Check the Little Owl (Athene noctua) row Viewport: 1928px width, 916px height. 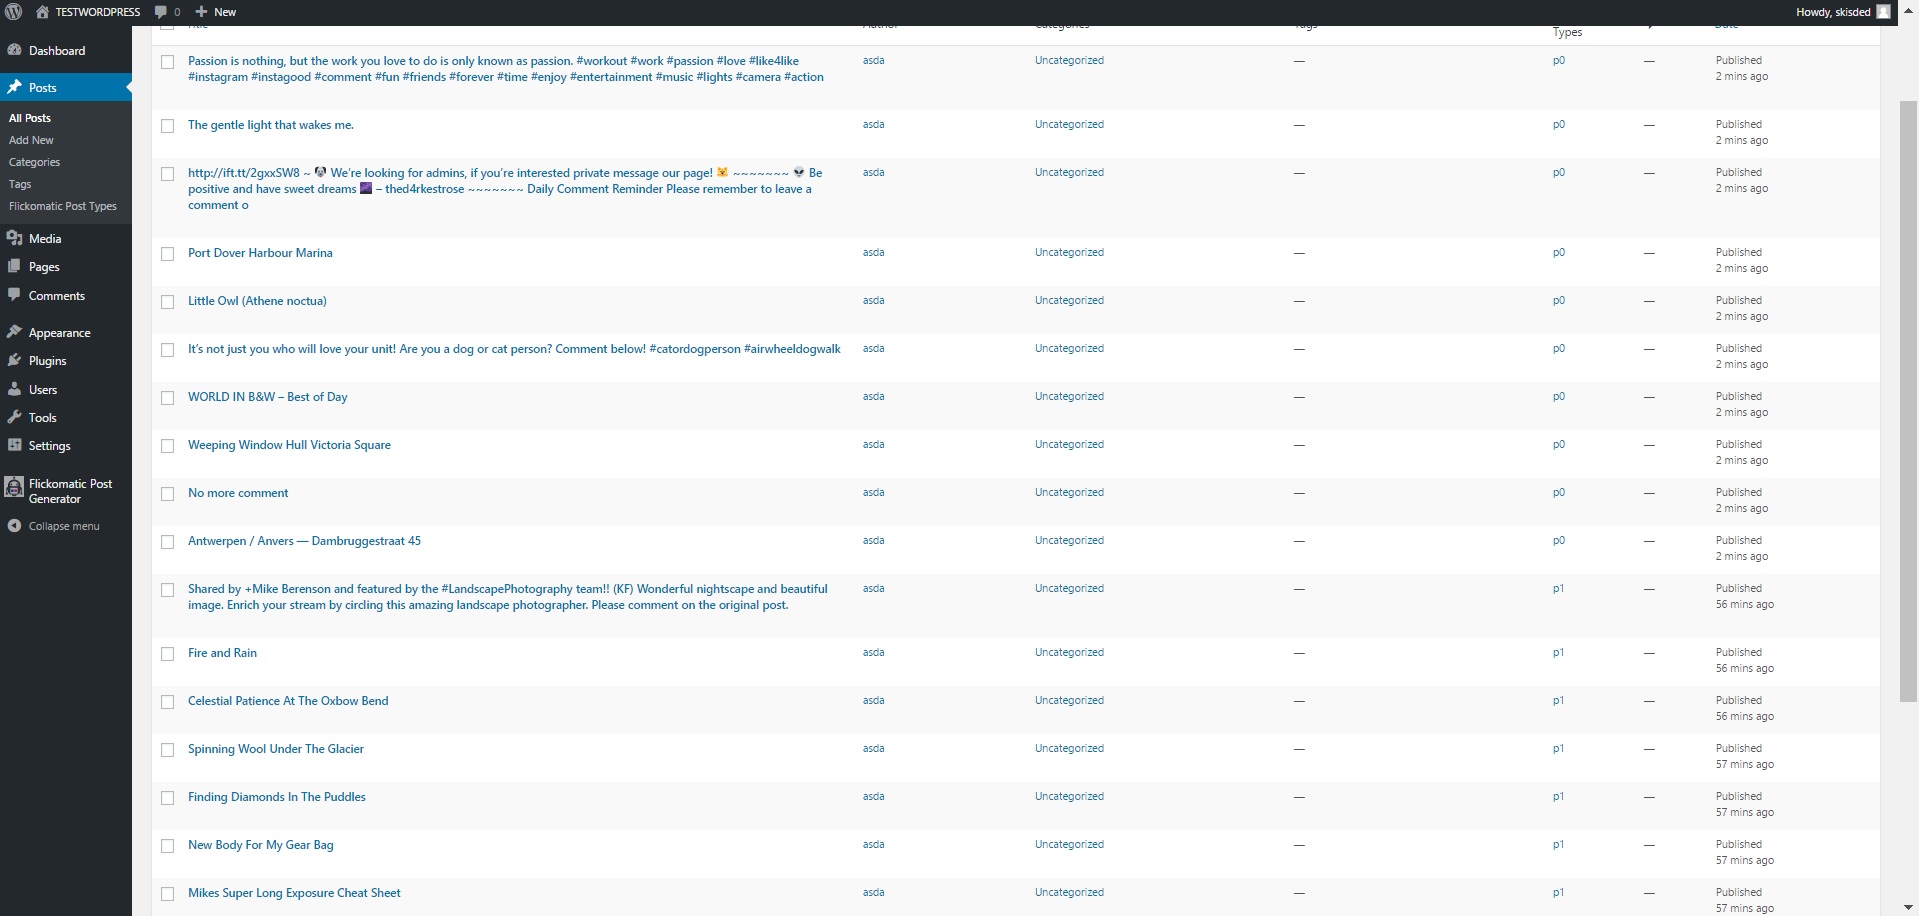168,302
